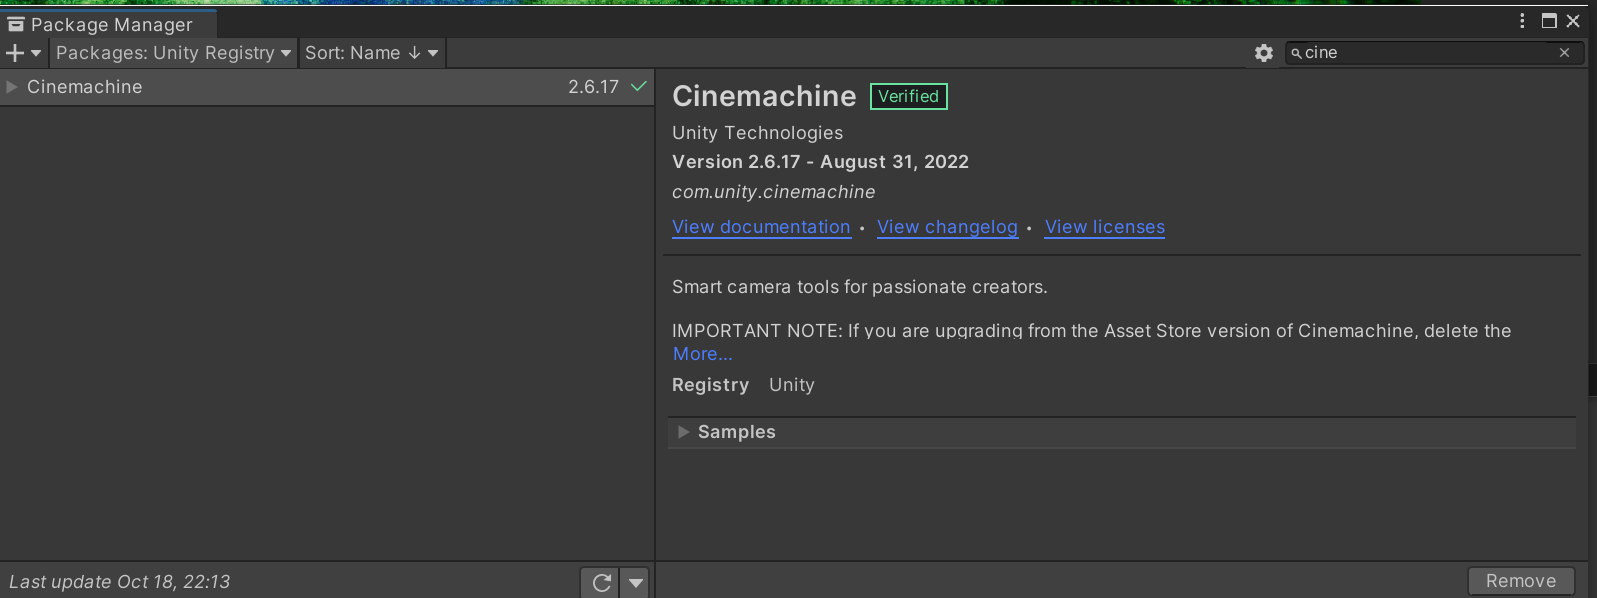The height and width of the screenshot is (598, 1597).
Task: Select the Package Manager tab
Action: click(107, 24)
